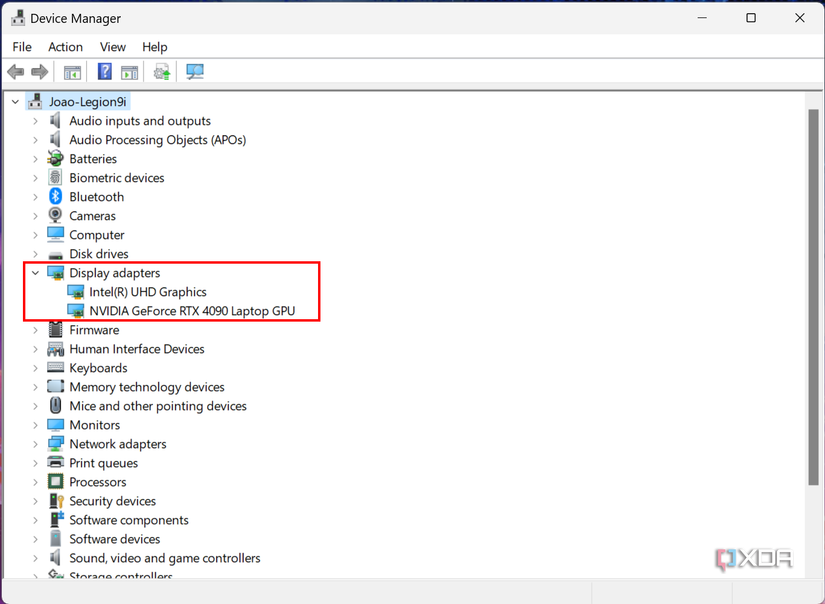Select the Intel(R) UHD Graphics device
825x604 pixels.
pyautogui.click(x=148, y=291)
